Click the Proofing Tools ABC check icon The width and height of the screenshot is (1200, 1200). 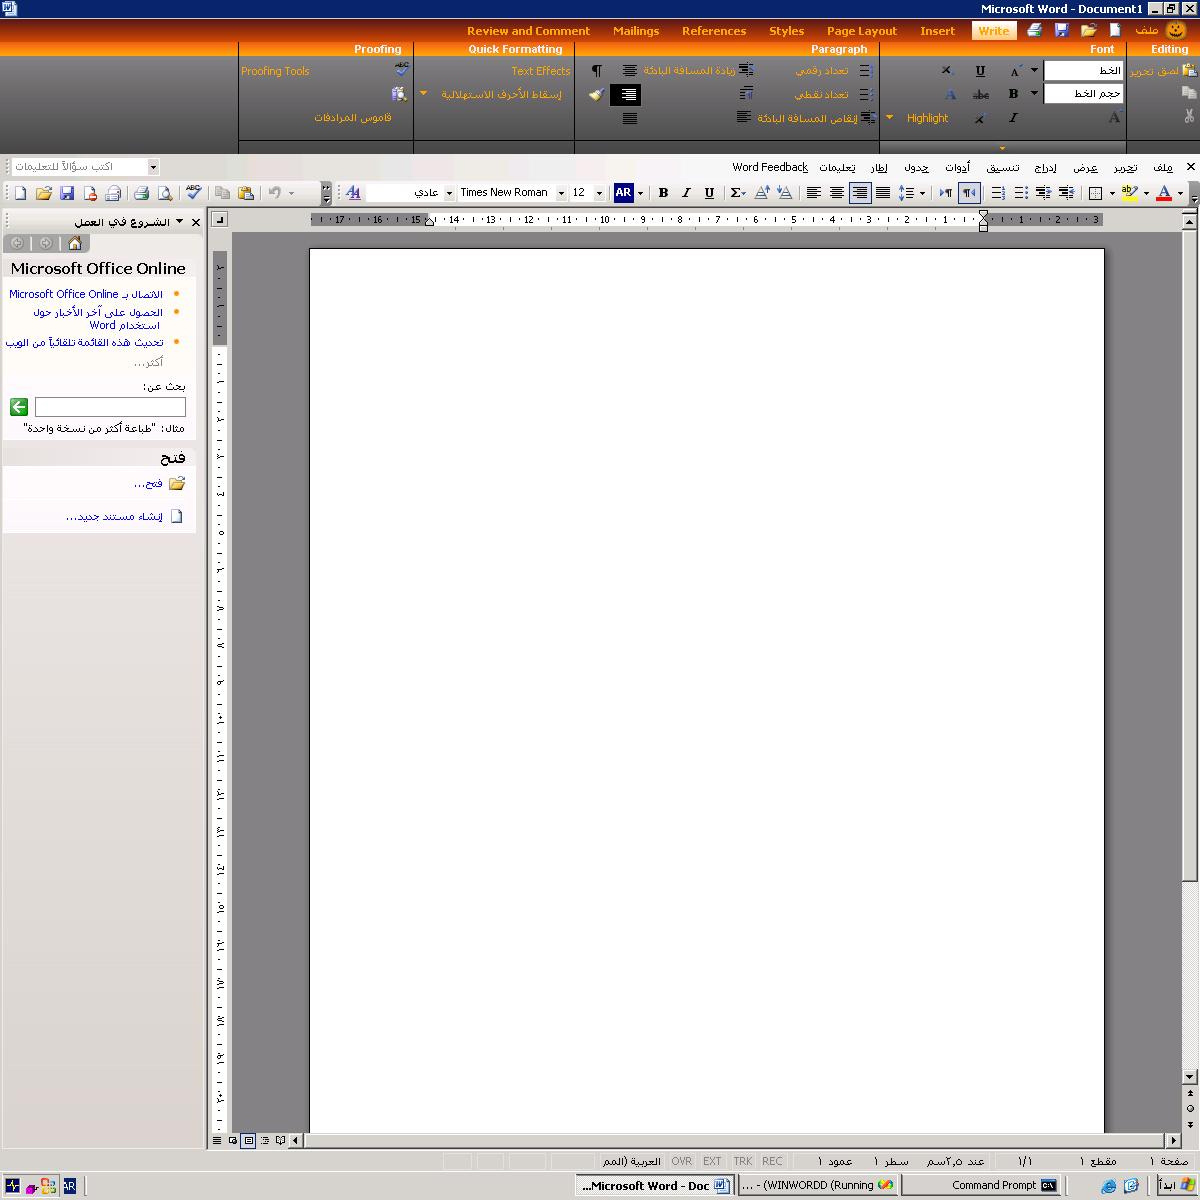pos(402,70)
